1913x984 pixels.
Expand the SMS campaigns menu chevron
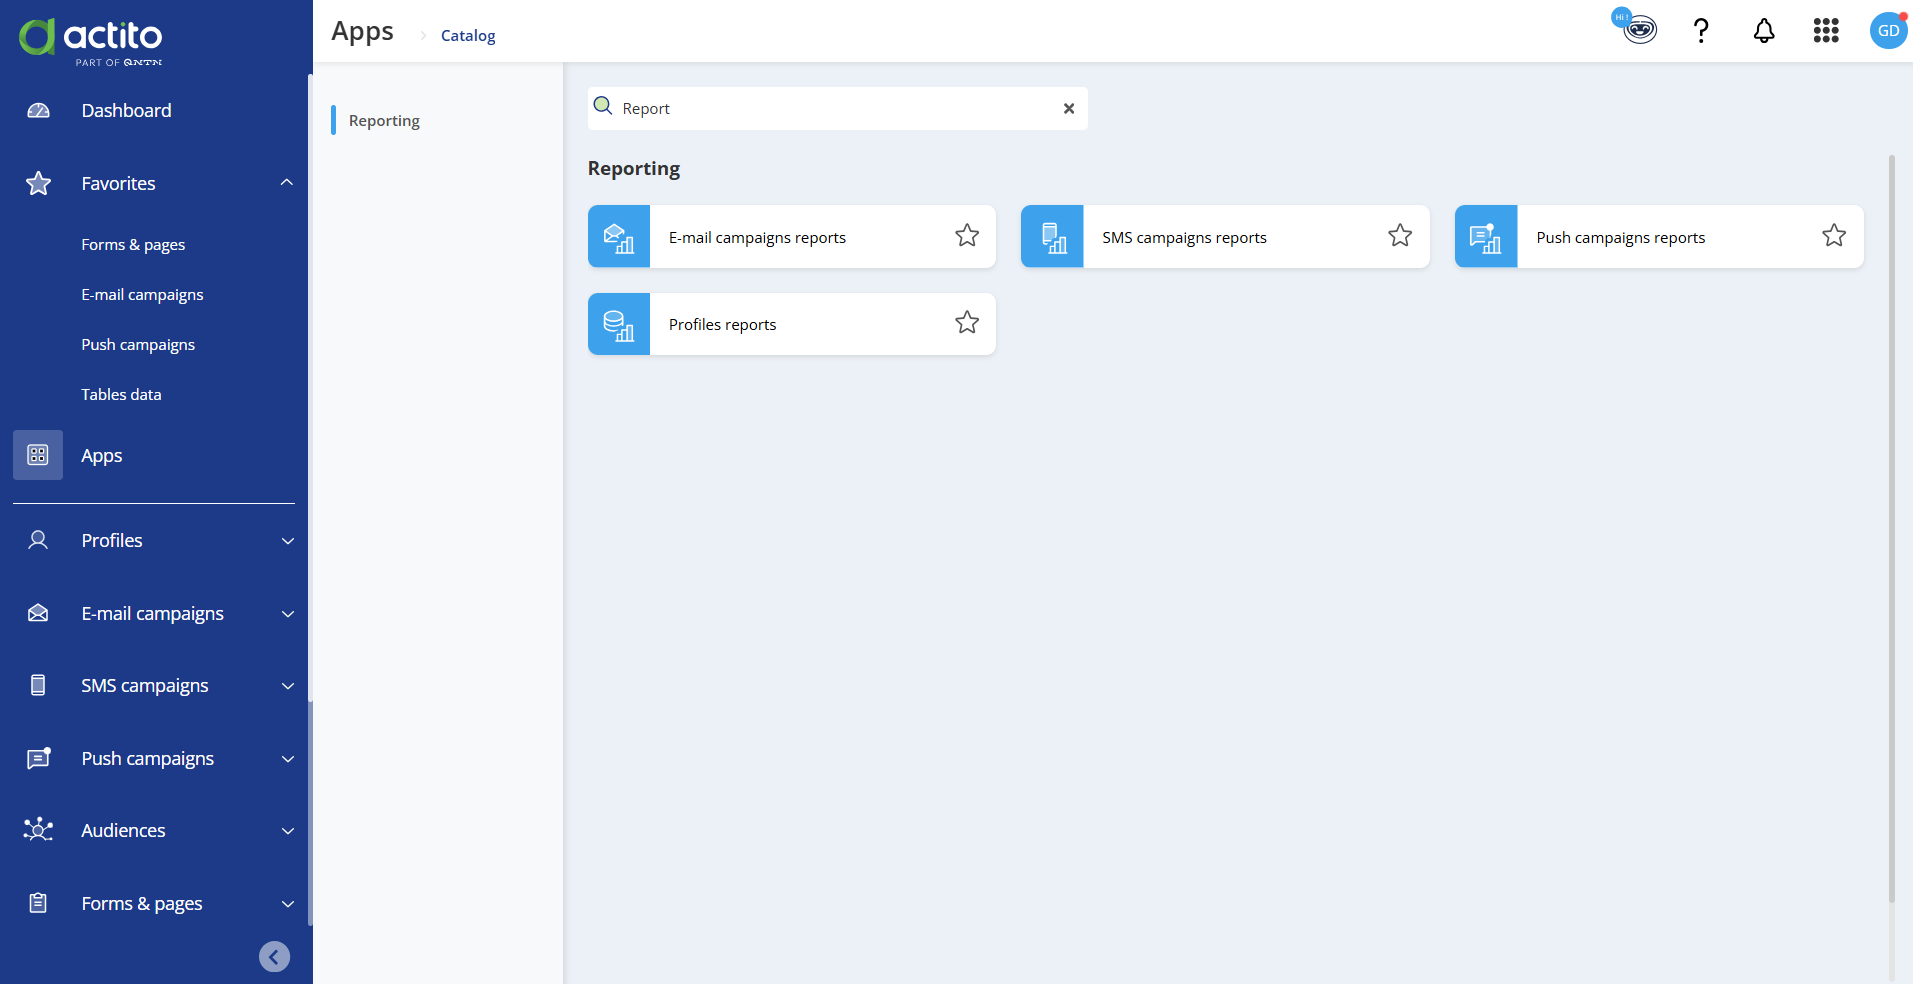(288, 686)
